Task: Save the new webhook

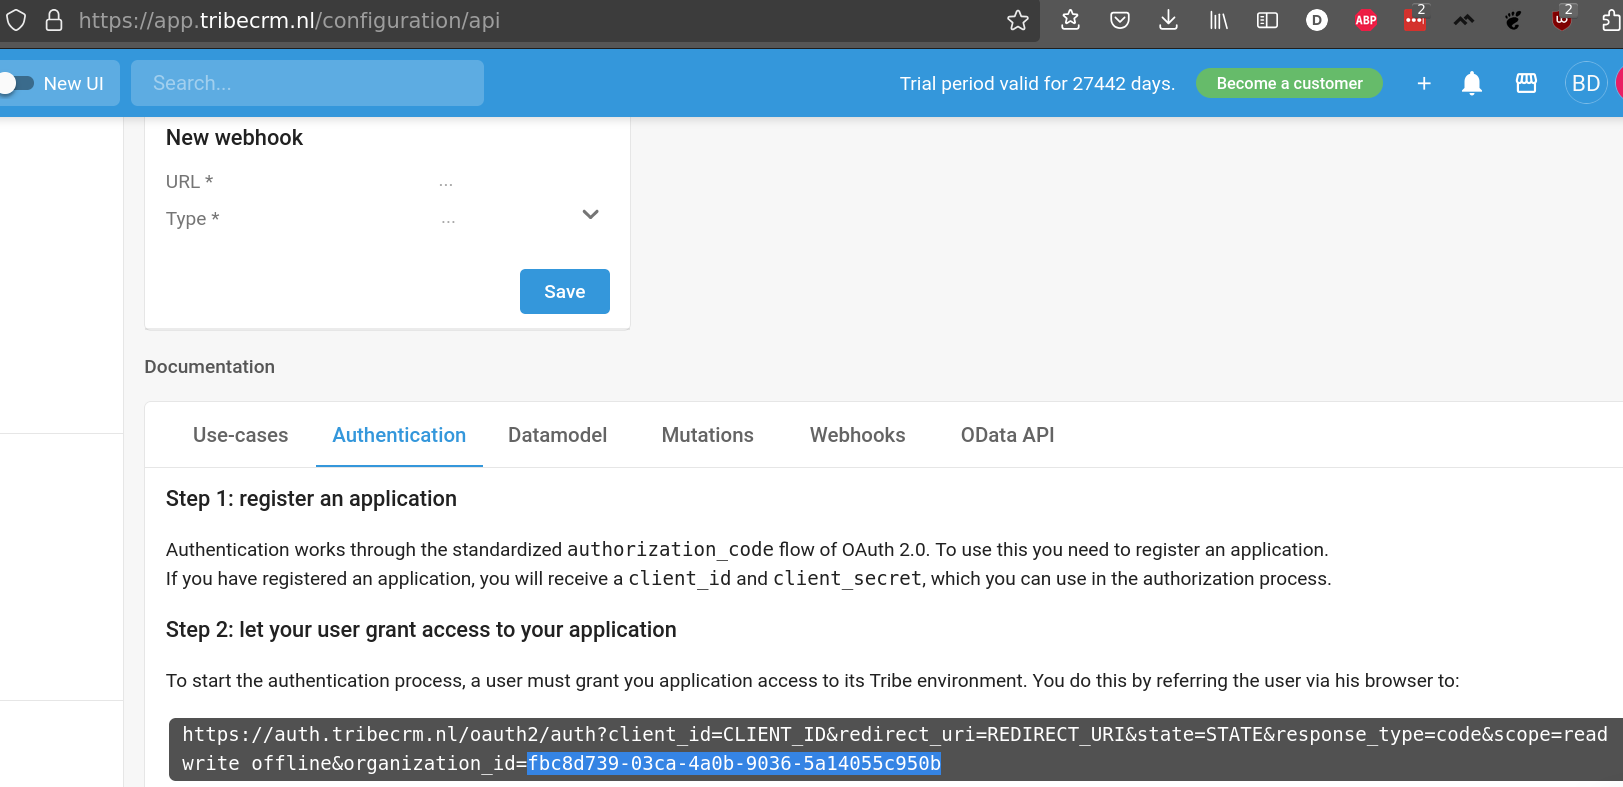Action: [x=564, y=291]
